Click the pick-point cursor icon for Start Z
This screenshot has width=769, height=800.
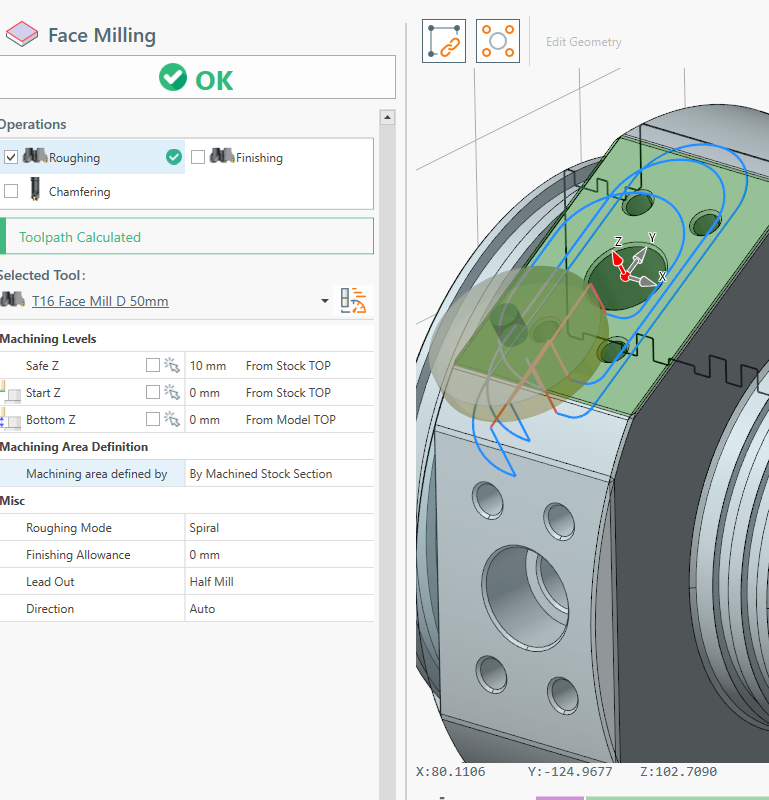click(x=171, y=393)
